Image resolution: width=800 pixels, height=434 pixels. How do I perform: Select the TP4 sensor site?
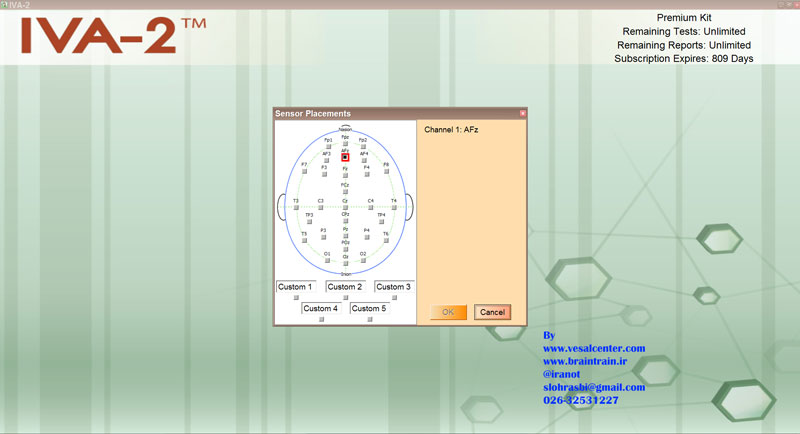click(x=381, y=221)
